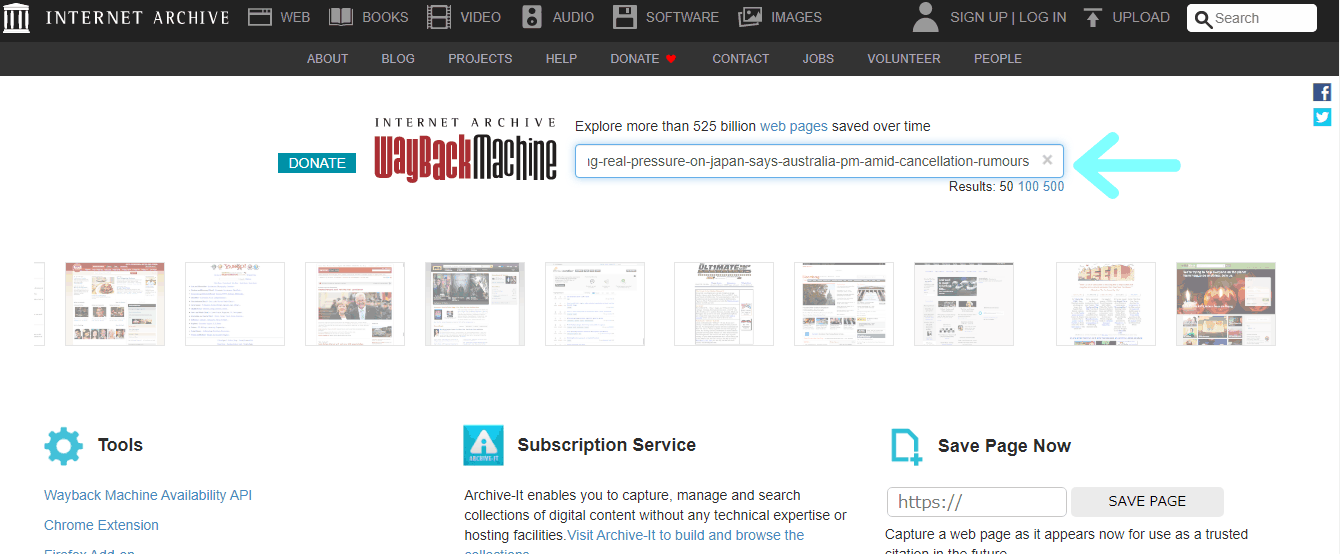This screenshot has width=1340, height=554.
Task: Open the PEOPLE link
Action: point(998,59)
